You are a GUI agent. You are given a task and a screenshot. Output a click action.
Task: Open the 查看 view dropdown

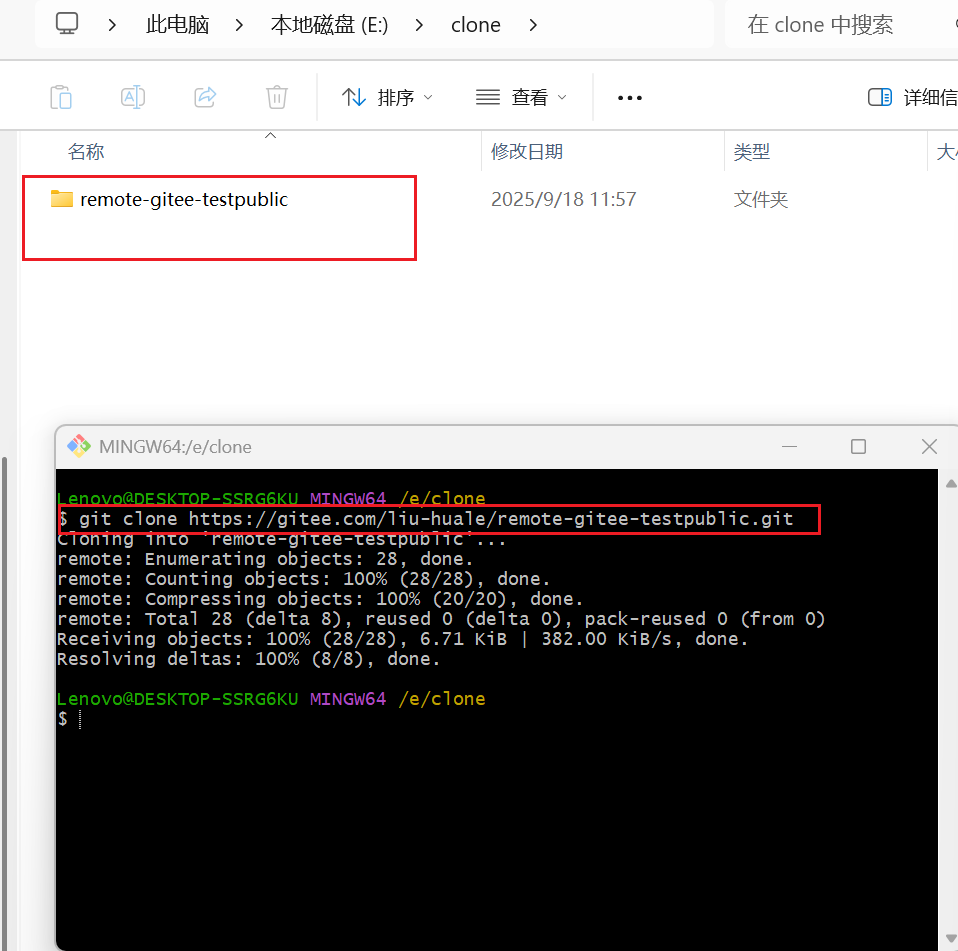click(x=521, y=97)
